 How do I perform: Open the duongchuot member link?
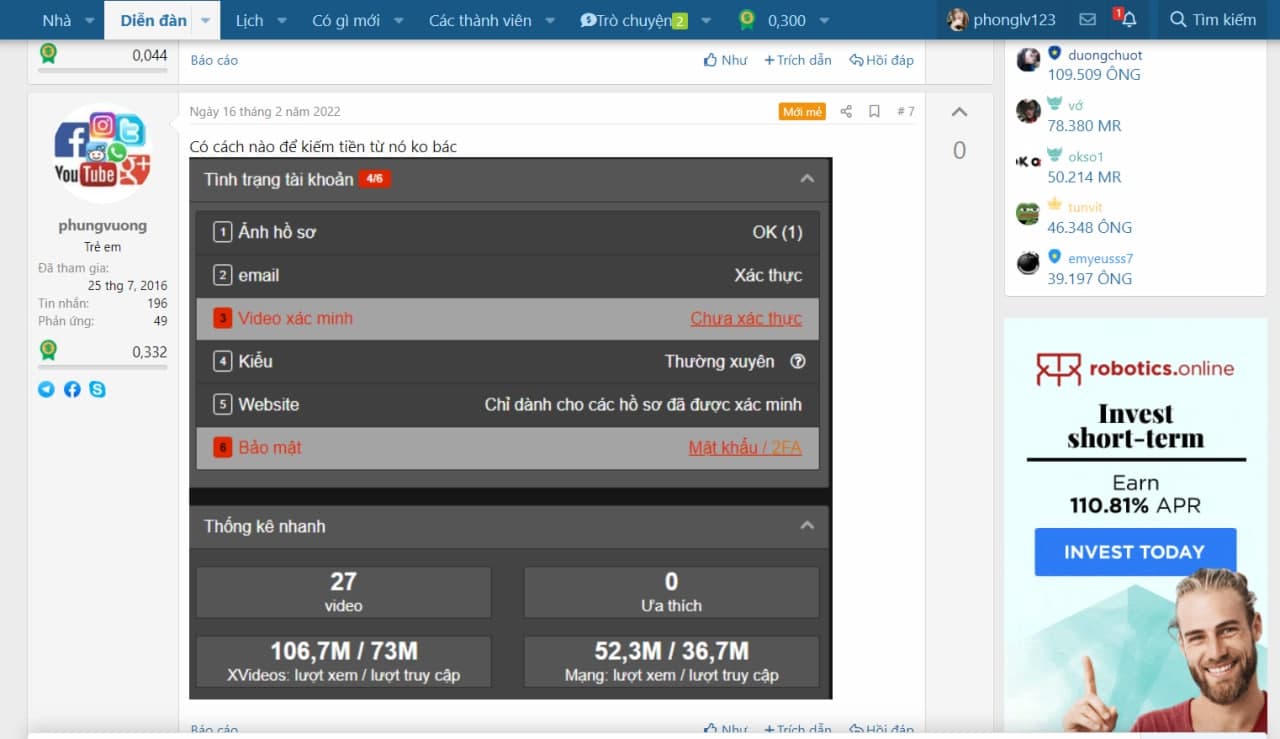1105,55
